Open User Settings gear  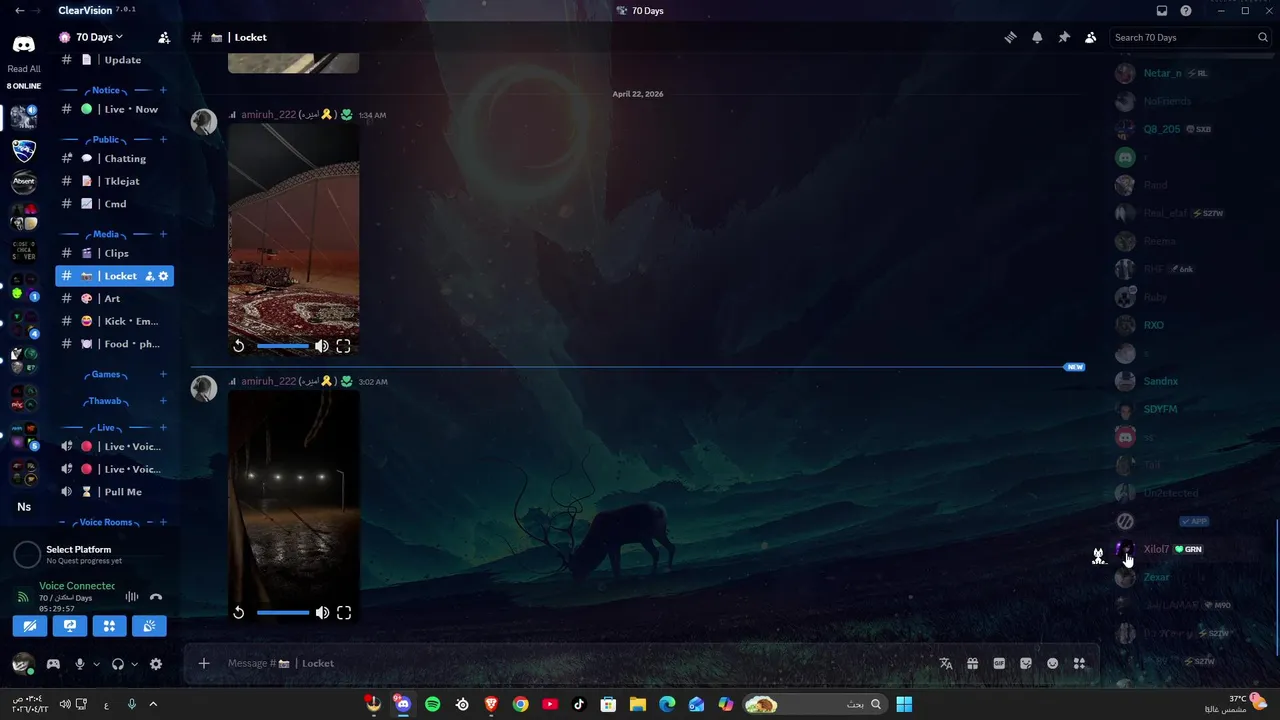click(x=156, y=664)
